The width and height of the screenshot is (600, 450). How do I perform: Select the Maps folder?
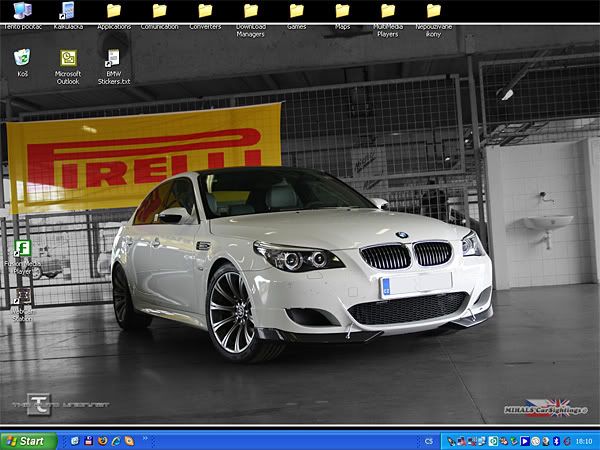click(342, 15)
